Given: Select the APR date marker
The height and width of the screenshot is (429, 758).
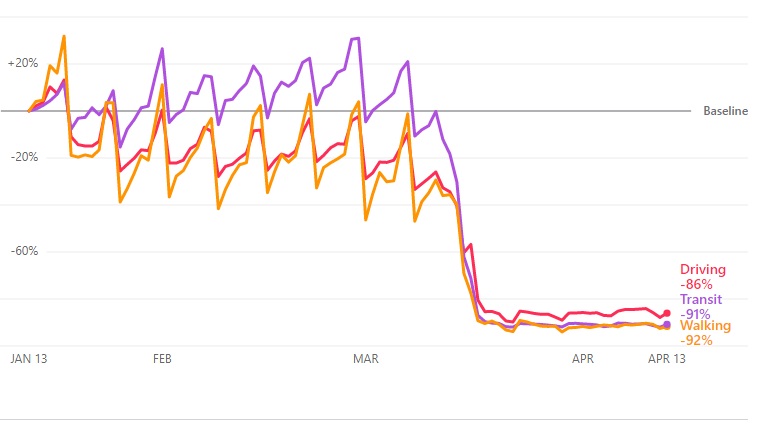Looking at the screenshot, I should click(582, 358).
